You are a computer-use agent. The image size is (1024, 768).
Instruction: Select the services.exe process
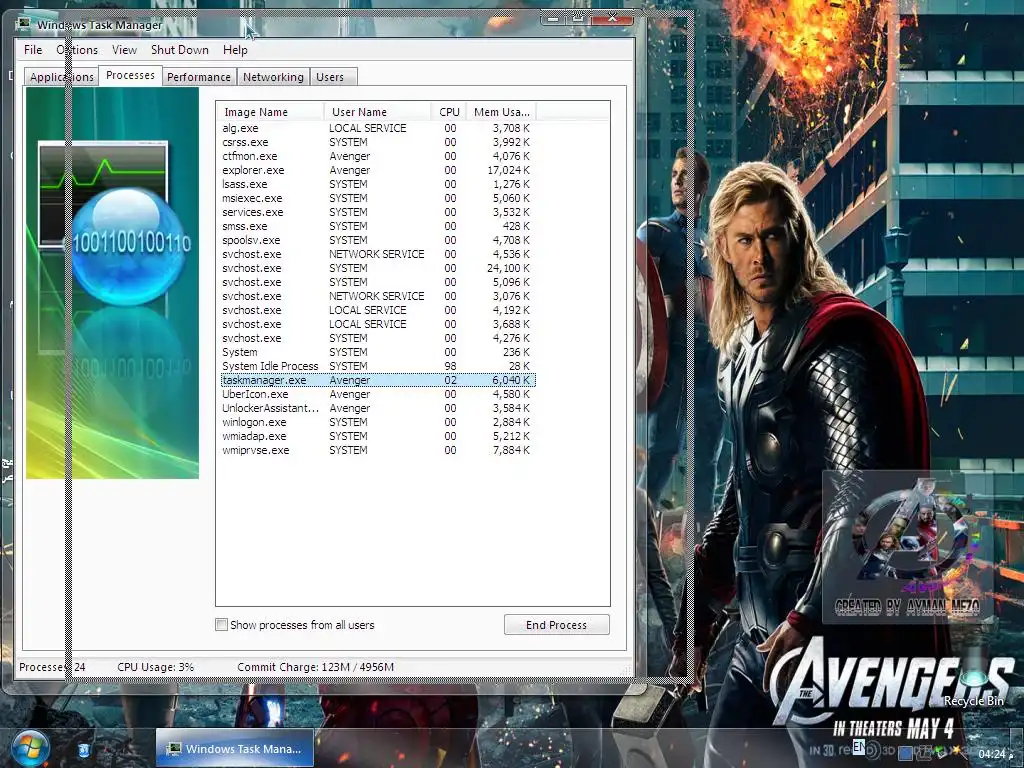pyautogui.click(x=377, y=212)
